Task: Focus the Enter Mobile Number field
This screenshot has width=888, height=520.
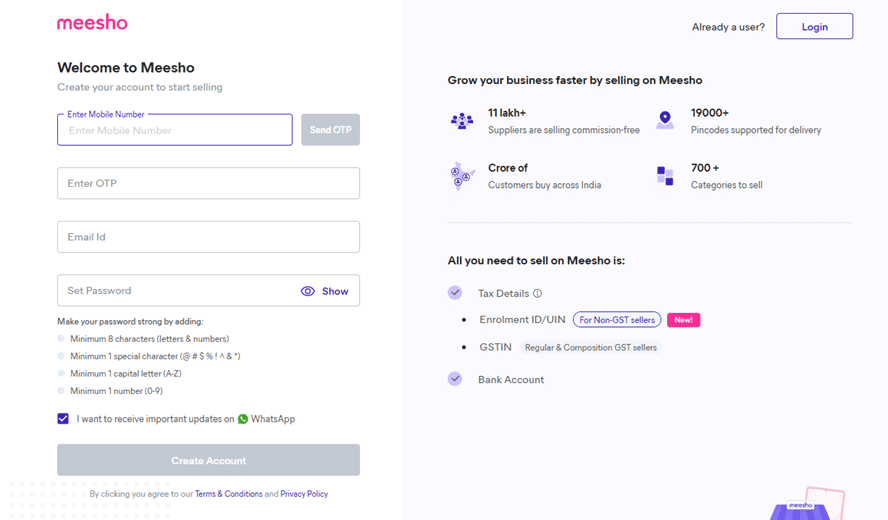Action: pos(175,130)
